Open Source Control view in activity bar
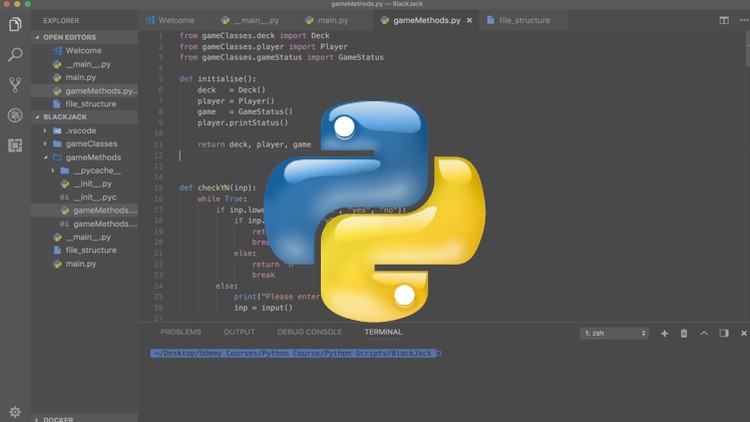Image resolution: width=750 pixels, height=422 pixels. coord(15,85)
